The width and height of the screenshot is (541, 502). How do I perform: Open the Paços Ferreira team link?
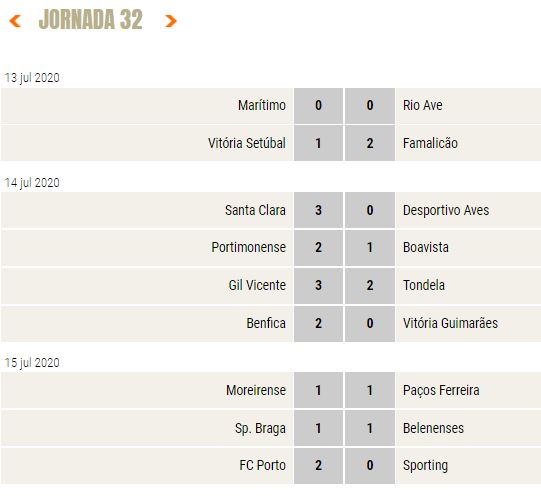coord(441,390)
